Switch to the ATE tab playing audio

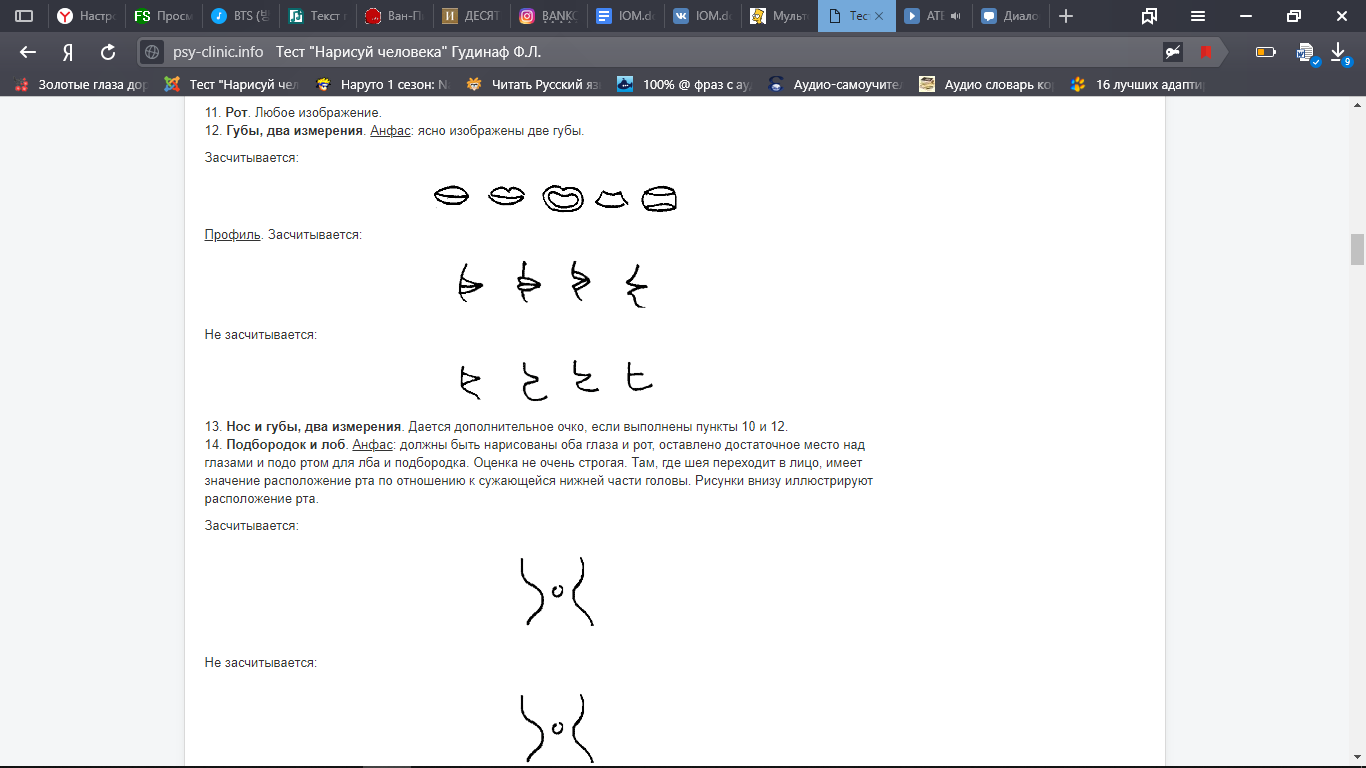pyautogui.click(x=934, y=16)
